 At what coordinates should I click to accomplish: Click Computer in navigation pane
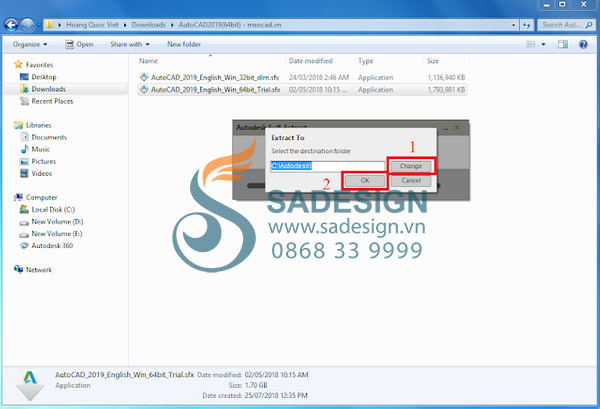point(41,197)
